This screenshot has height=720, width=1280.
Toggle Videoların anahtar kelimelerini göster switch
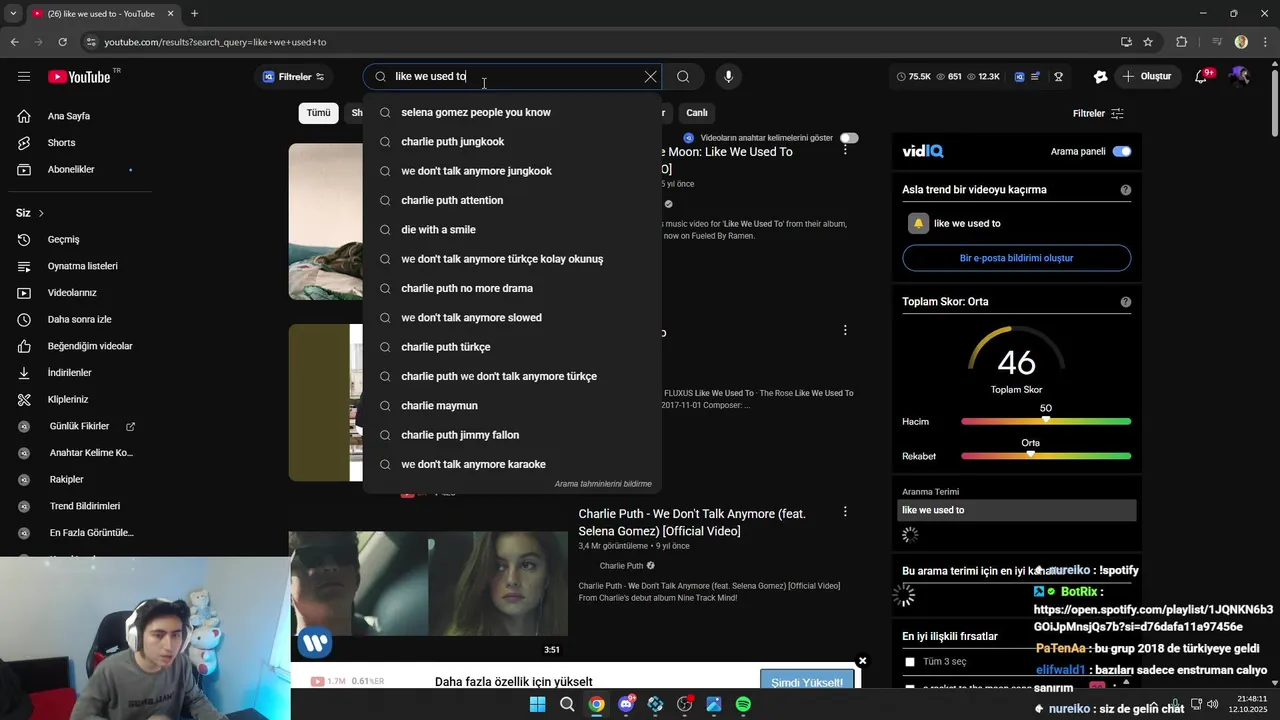[849, 138]
